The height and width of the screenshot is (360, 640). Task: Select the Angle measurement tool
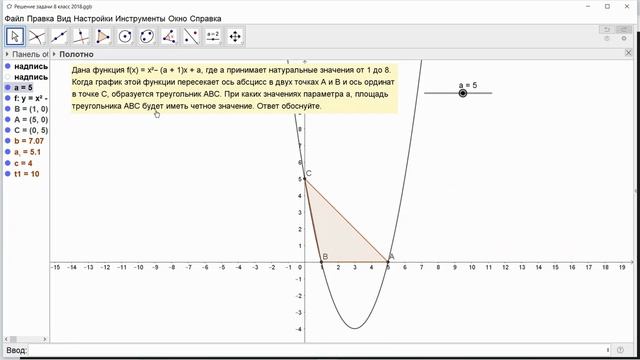(x=169, y=36)
